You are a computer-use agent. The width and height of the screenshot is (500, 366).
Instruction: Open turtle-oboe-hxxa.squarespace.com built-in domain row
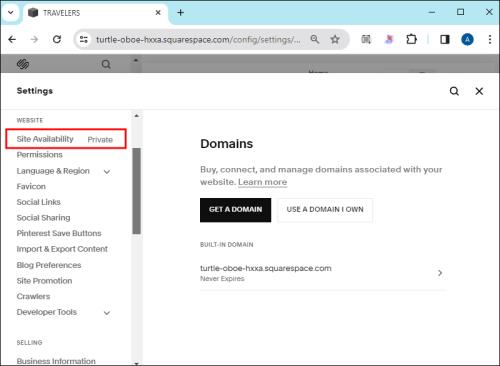point(323,273)
